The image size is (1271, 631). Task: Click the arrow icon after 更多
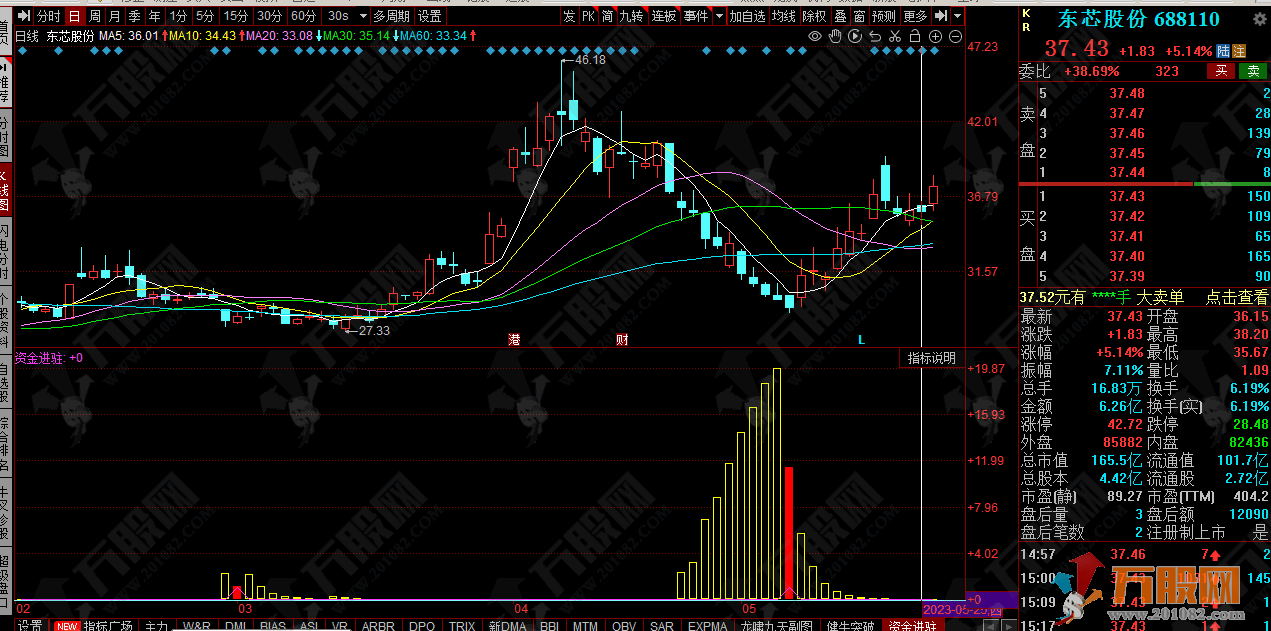coord(940,16)
